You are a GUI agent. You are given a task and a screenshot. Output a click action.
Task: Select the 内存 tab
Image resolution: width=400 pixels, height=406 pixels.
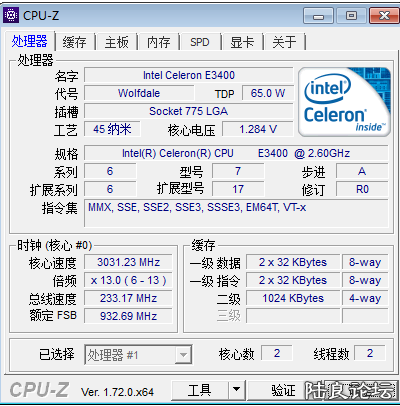159,42
